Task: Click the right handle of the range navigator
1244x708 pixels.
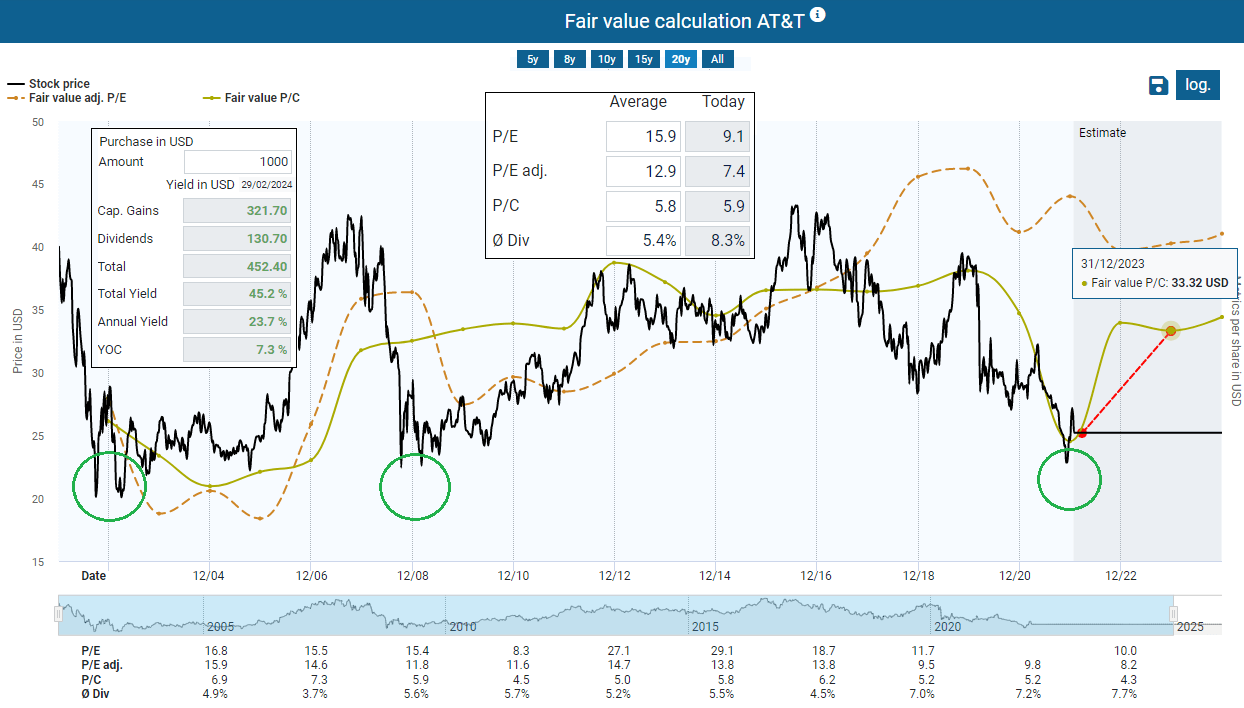Action: [x=1174, y=615]
